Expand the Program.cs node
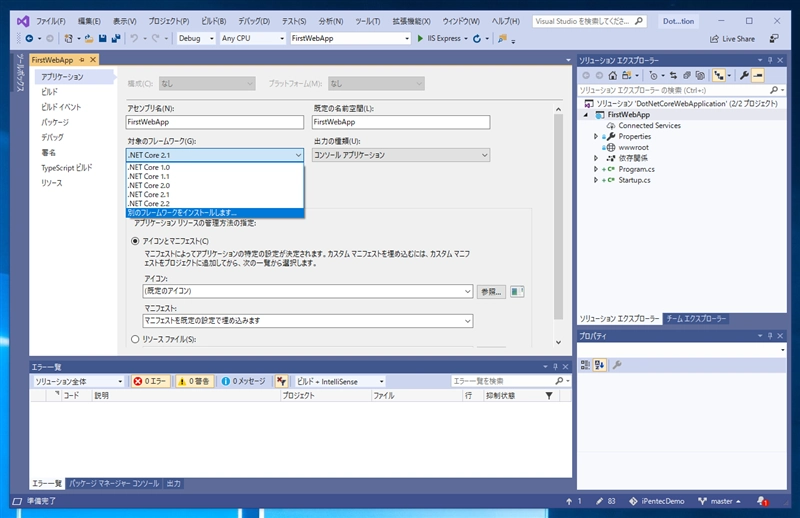Image resolution: width=800 pixels, height=518 pixels. pos(595,169)
